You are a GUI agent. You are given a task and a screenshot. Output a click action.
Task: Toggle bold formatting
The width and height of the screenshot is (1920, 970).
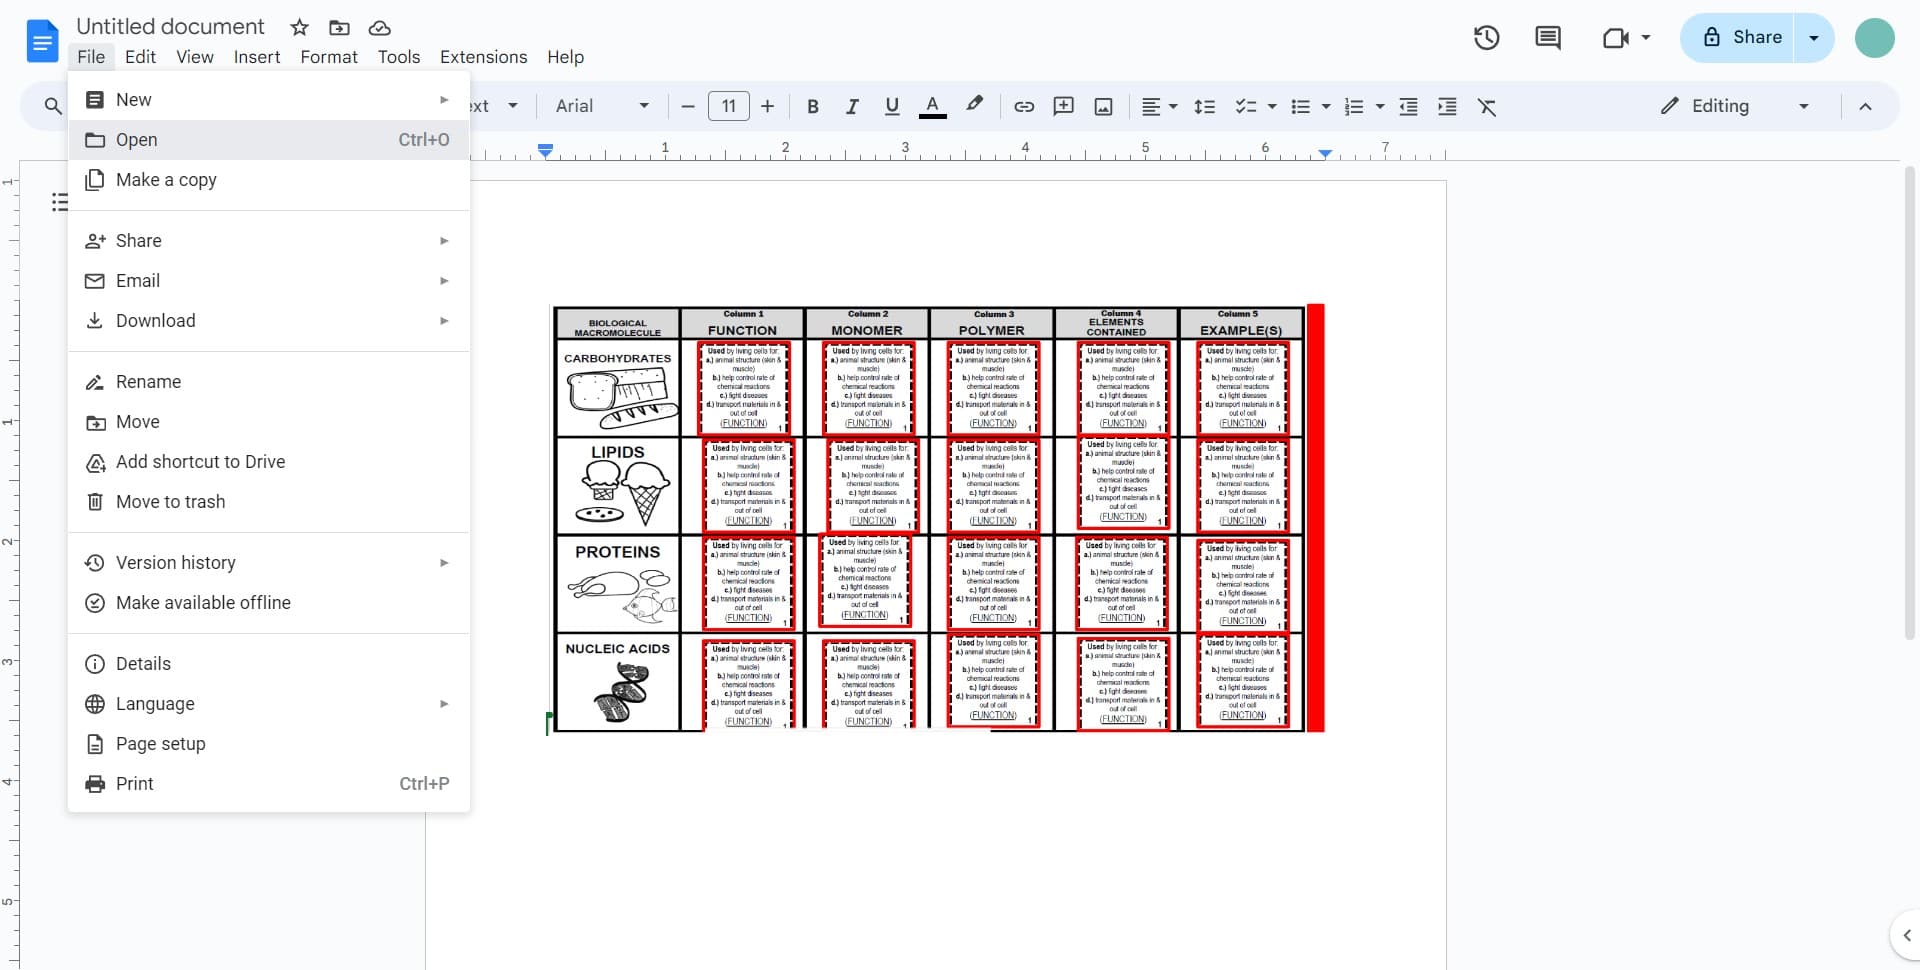click(x=813, y=106)
